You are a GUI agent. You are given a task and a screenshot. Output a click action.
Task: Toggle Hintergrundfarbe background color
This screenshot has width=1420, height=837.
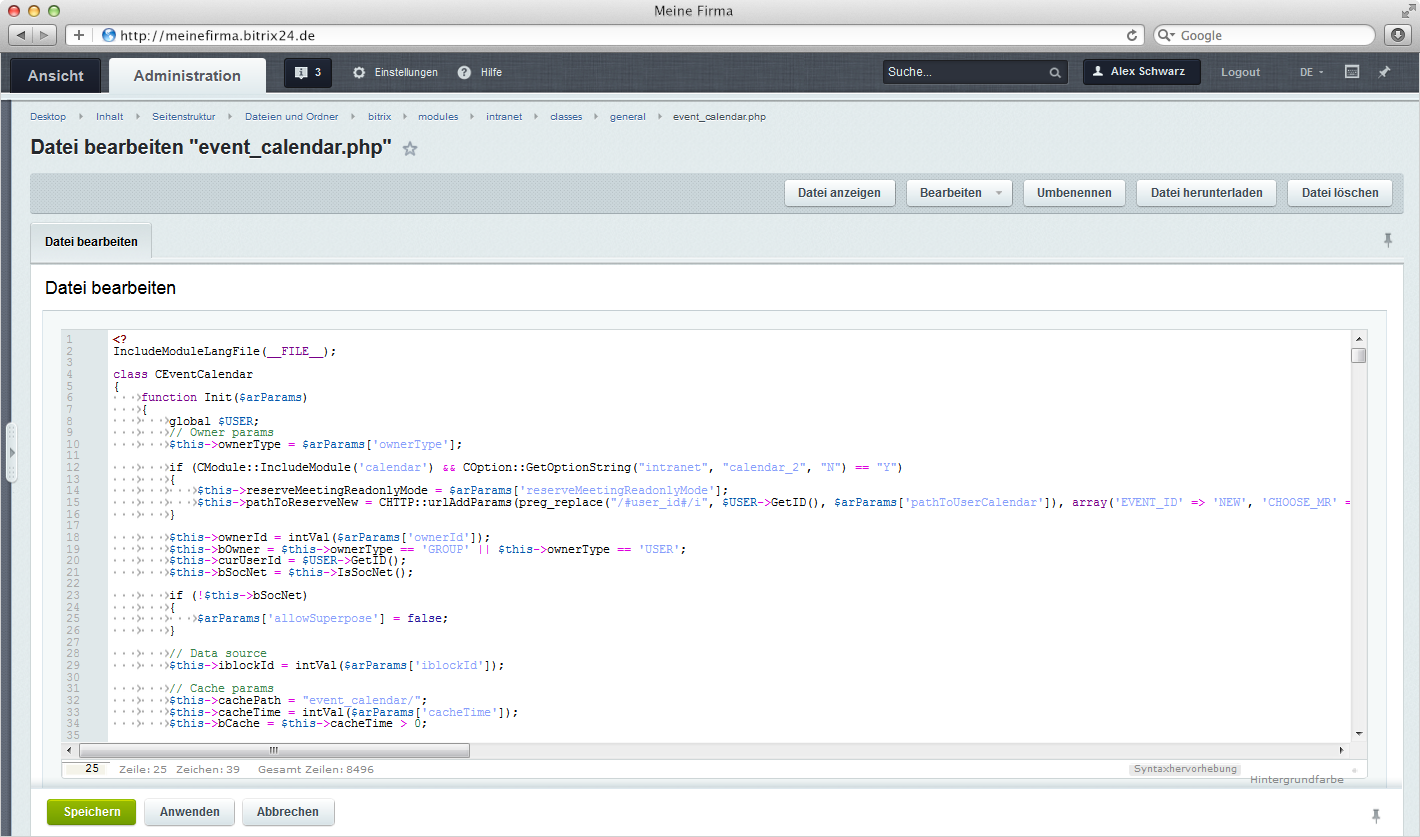click(x=1296, y=779)
